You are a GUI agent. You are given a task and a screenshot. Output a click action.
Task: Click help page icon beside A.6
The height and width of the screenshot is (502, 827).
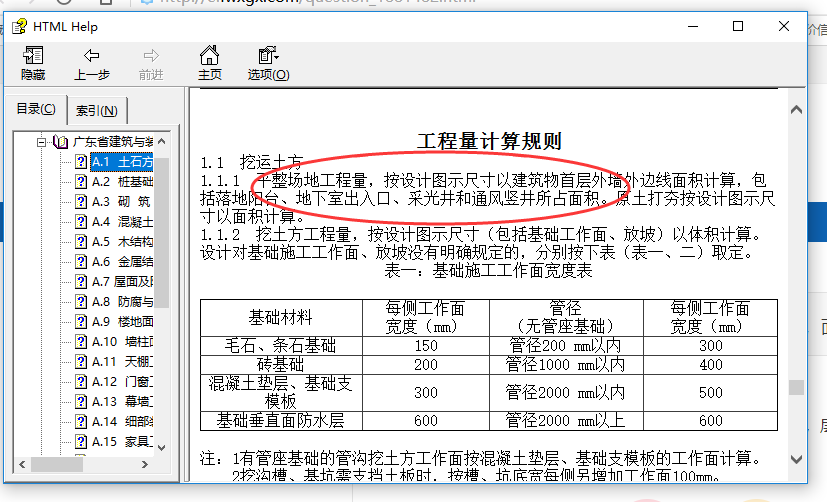(81, 262)
